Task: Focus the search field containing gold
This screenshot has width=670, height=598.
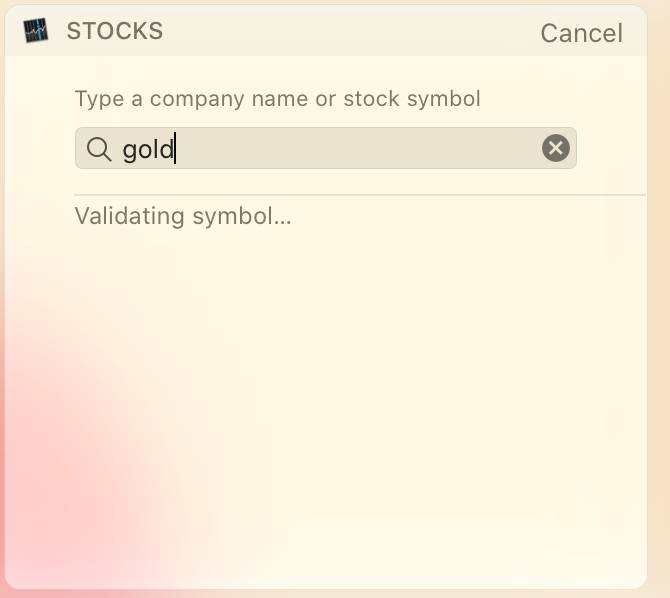Action: click(x=326, y=148)
